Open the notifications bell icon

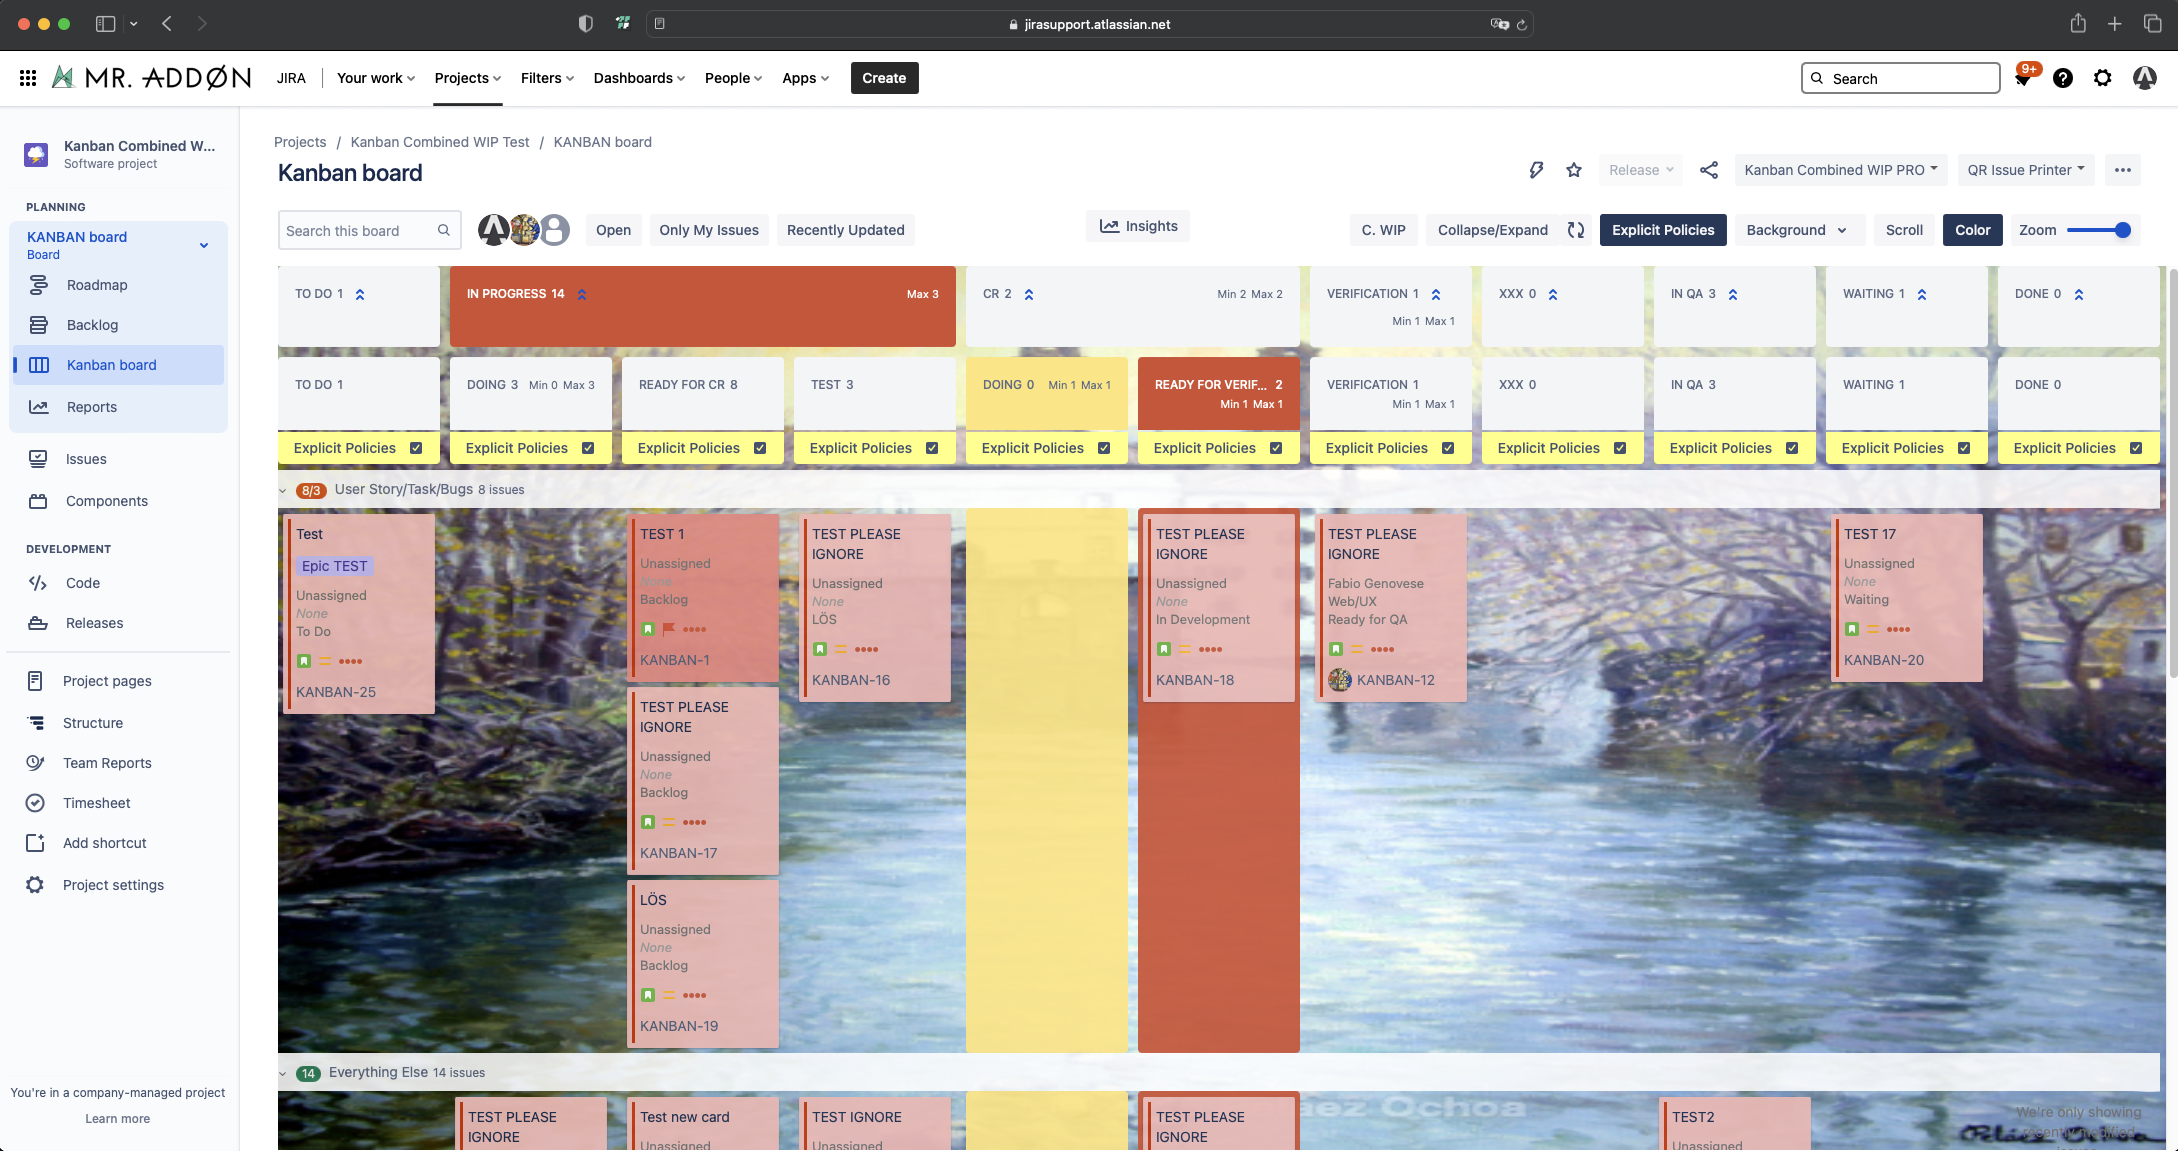tap(2022, 78)
